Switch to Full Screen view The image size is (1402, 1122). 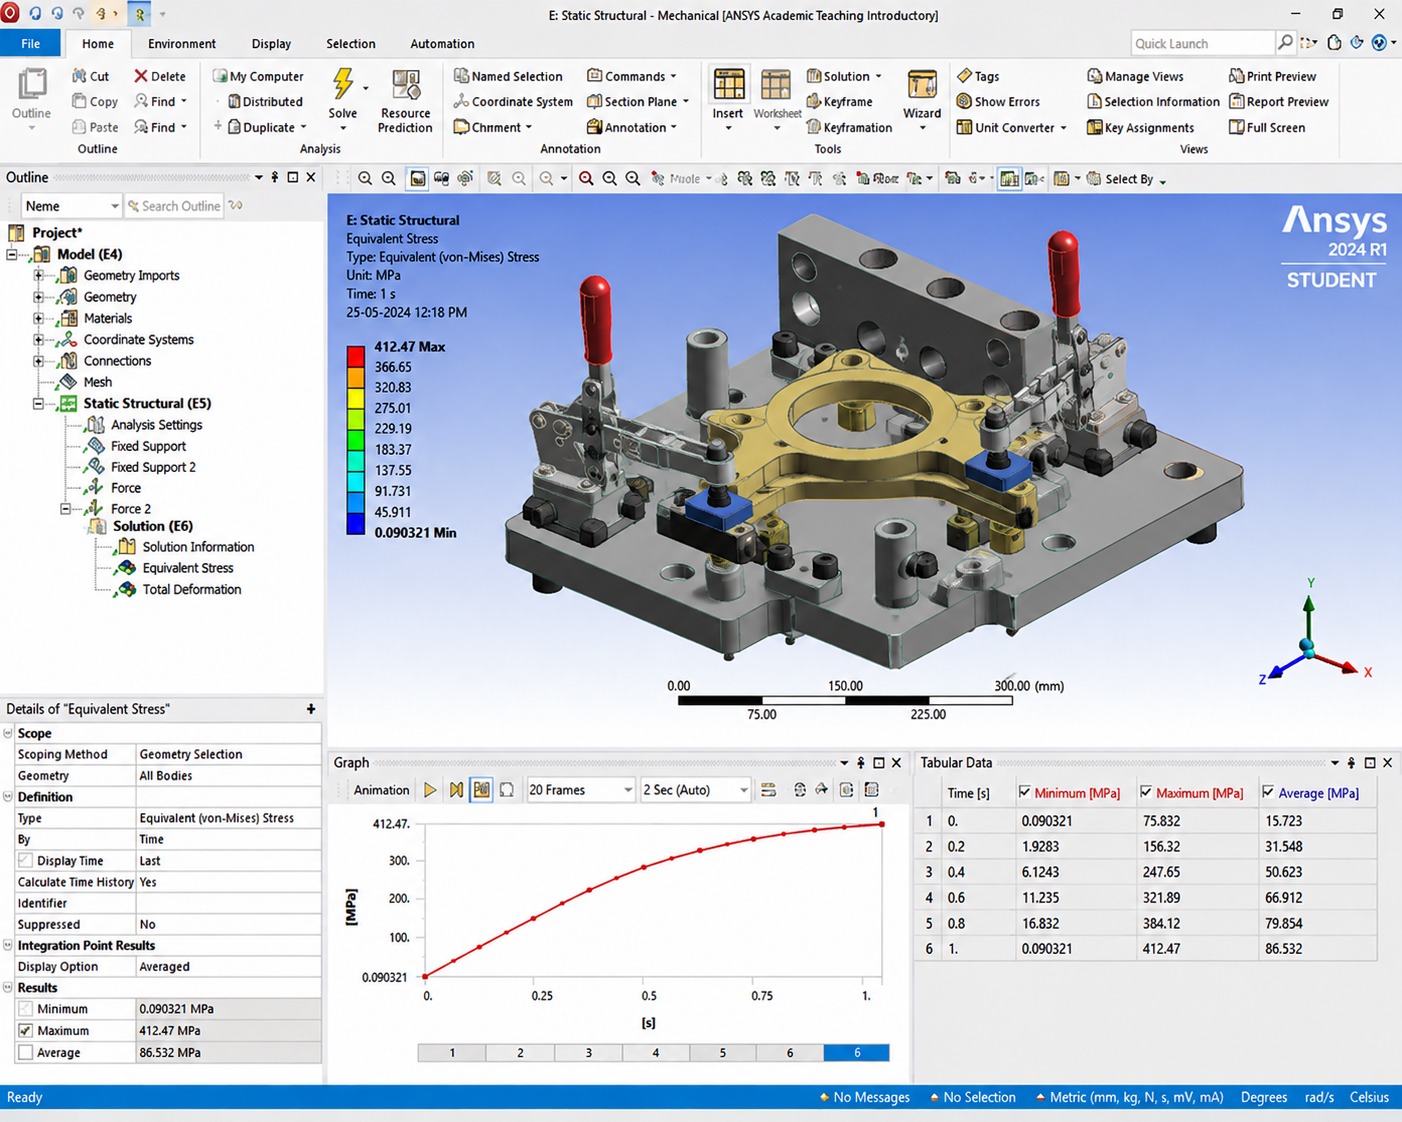pyautogui.click(x=1266, y=127)
